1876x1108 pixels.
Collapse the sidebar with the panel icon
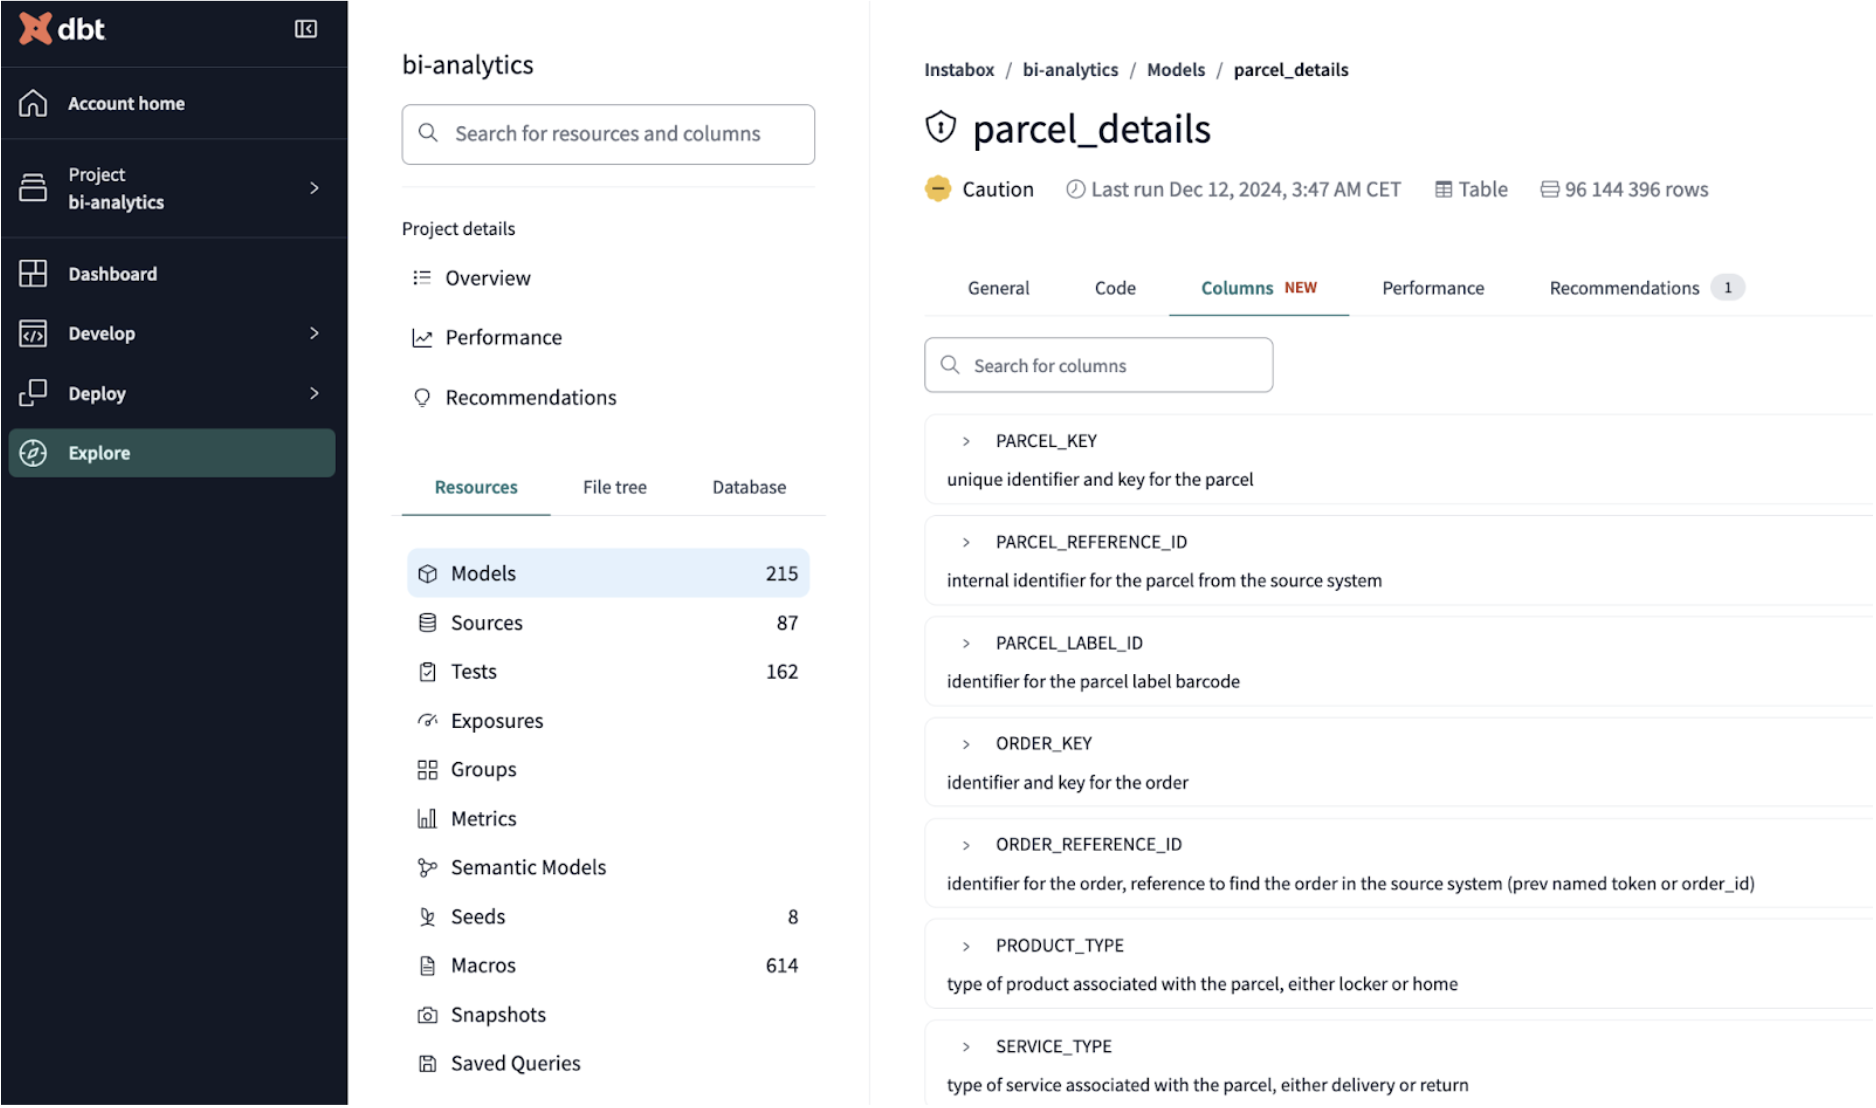coord(306,29)
